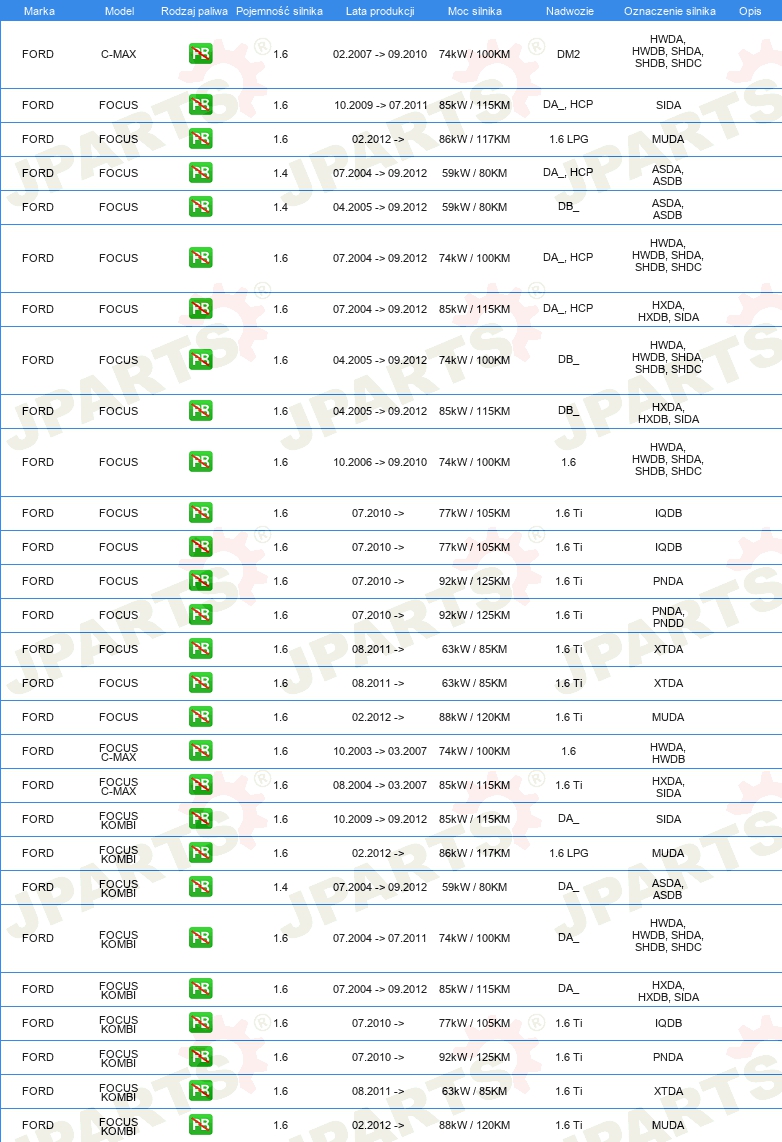Click the Rodzaj paliwa column header
Screen dimensions: 782x1142
194,11
